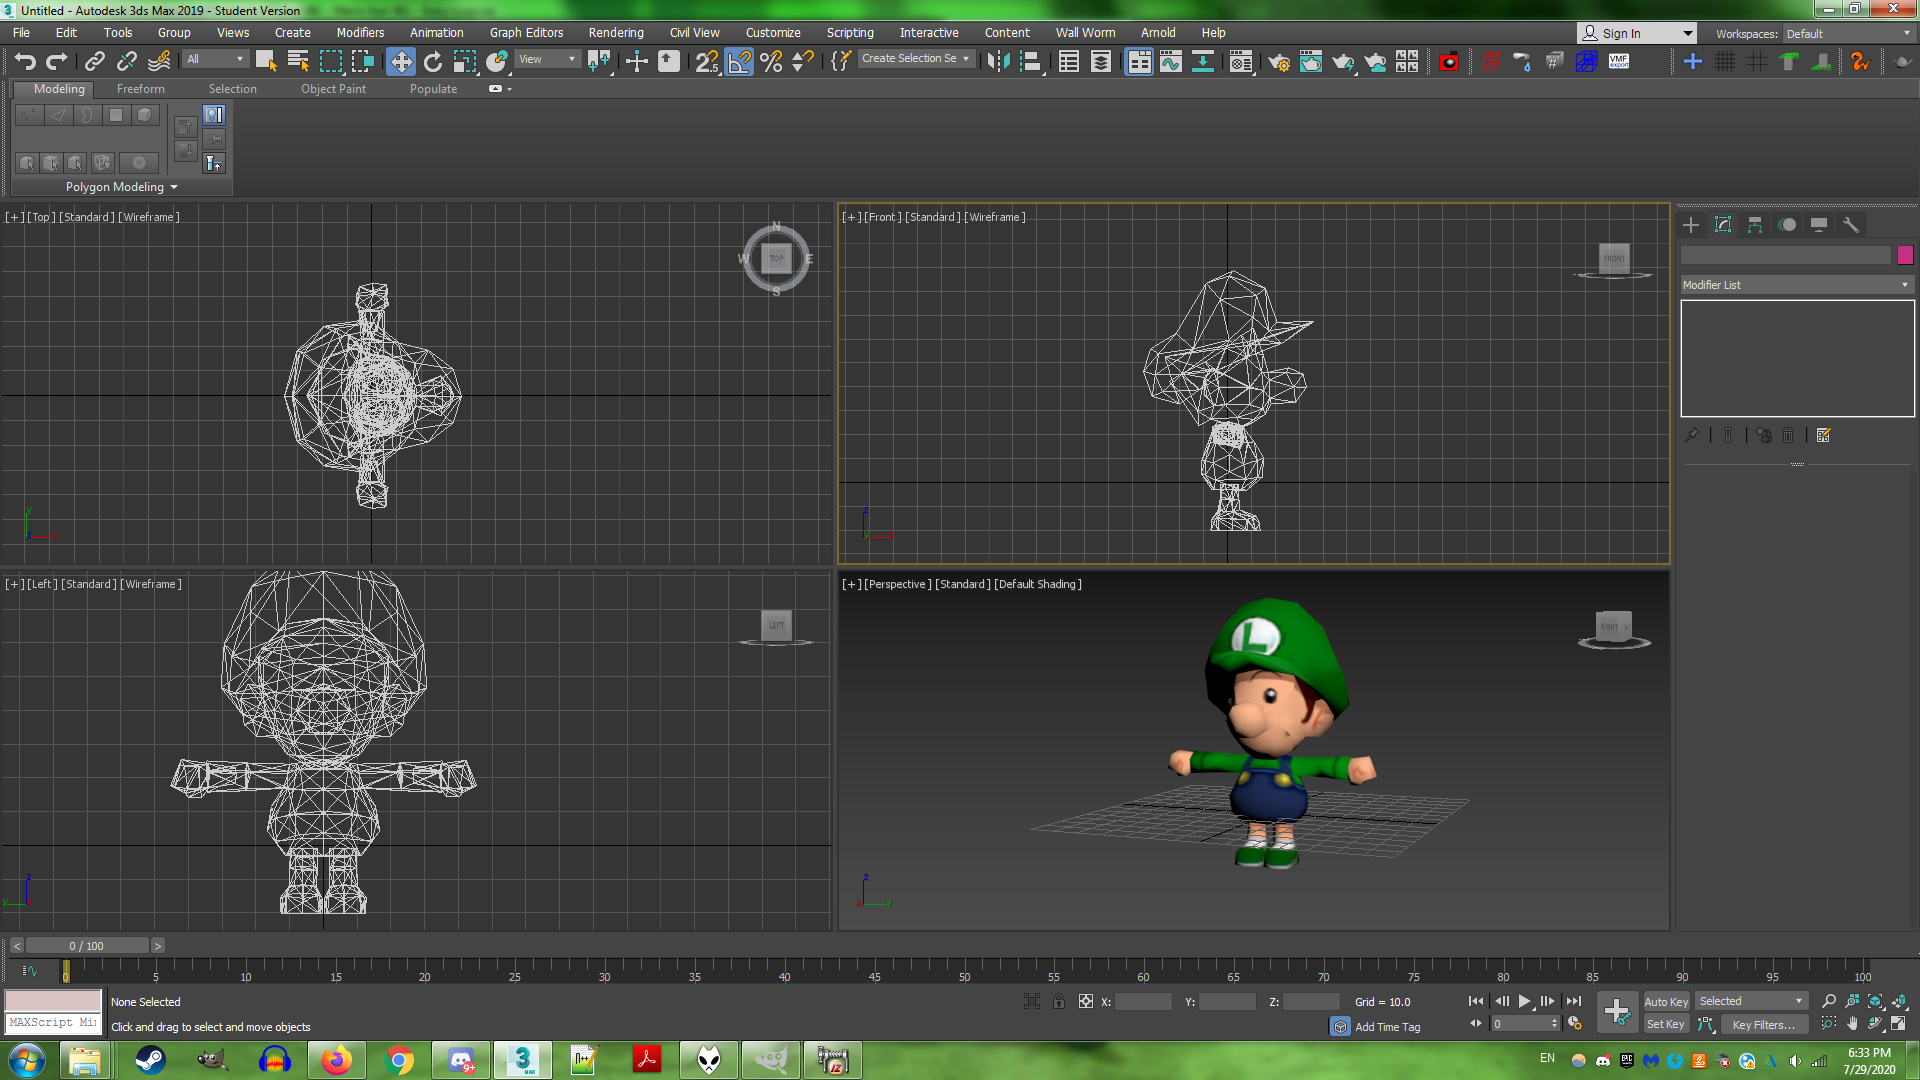Image resolution: width=1920 pixels, height=1080 pixels.
Task: Click the Render Production teapot icon
Action: [1343, 62]
